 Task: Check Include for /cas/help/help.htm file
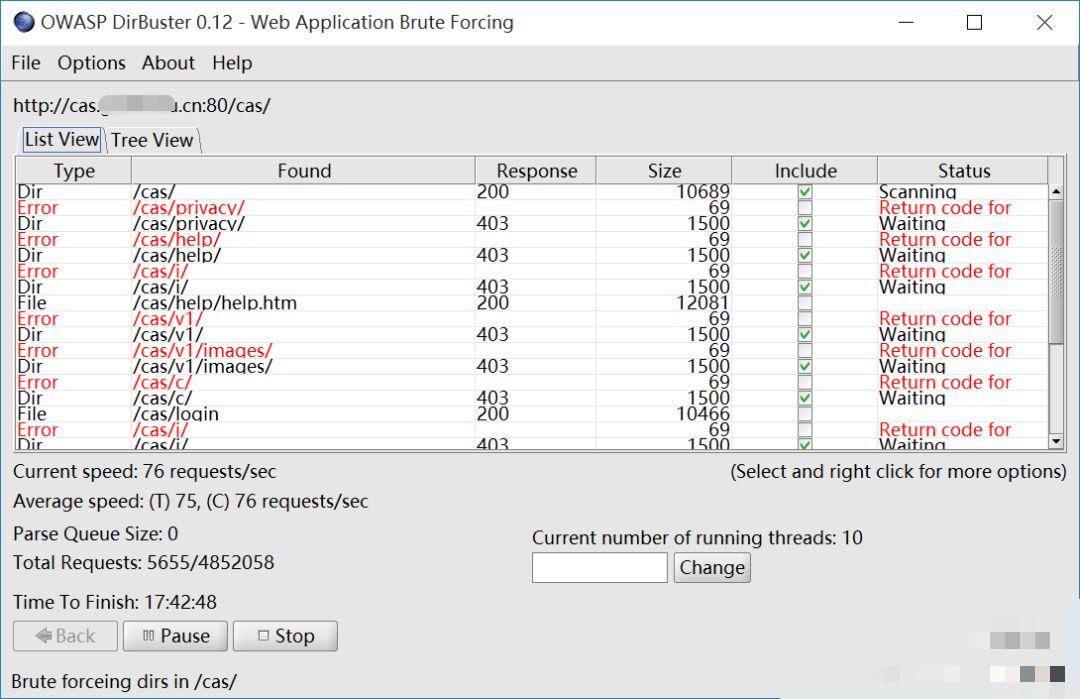click(x=804, y=302)
